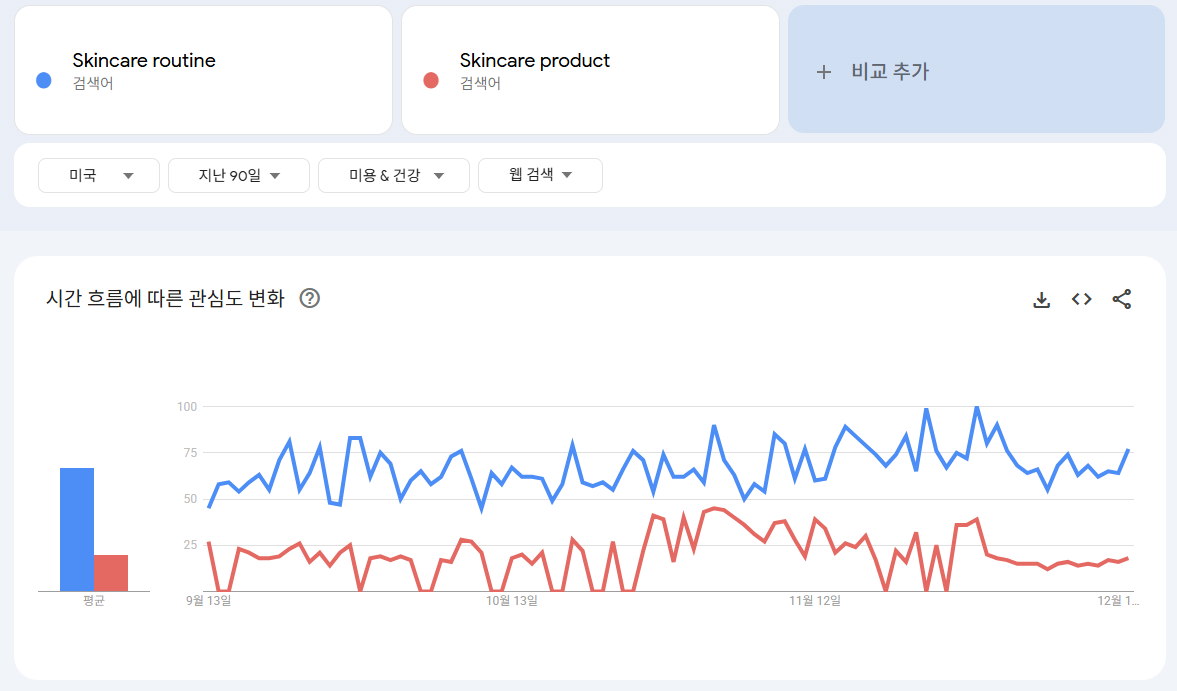The image size is (1177, 691).
Task: Click the 시간 흐름에 따른 관심도 변화 heading
Action: [x=165, y=298]
